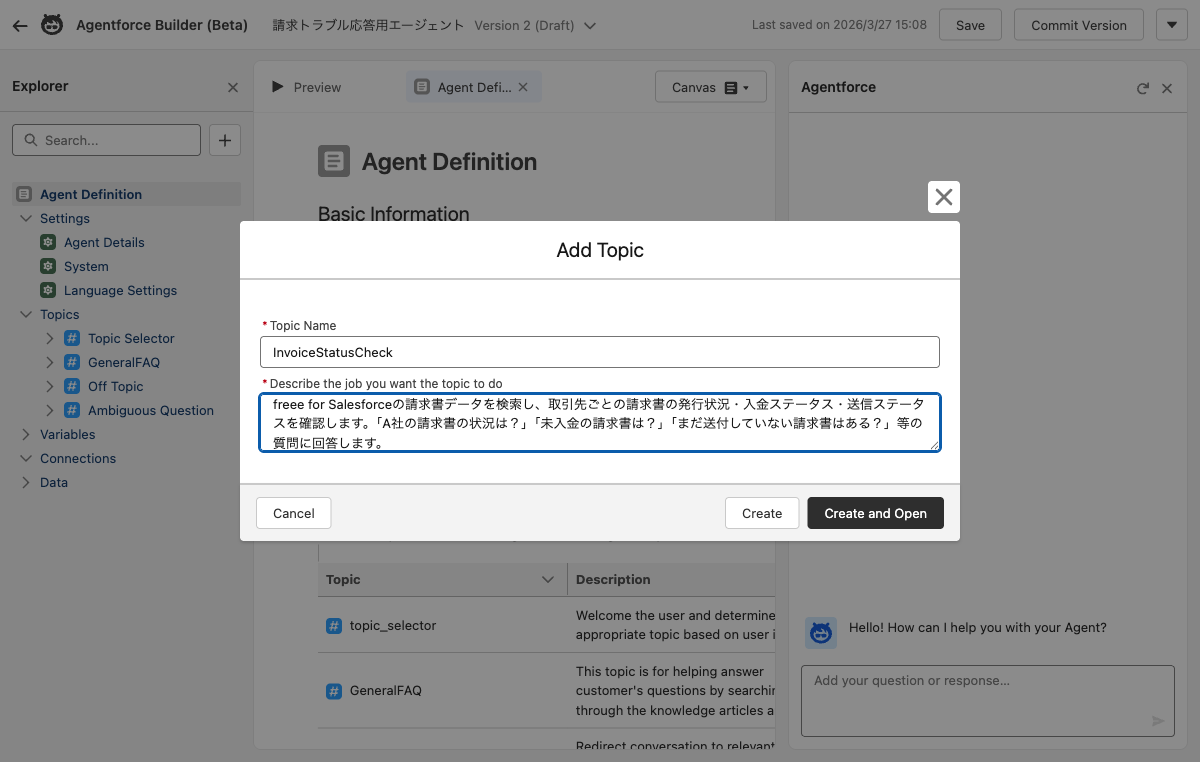
Task: Refresh the Agentforce chat panel
Action: (x=1143, y=88)
